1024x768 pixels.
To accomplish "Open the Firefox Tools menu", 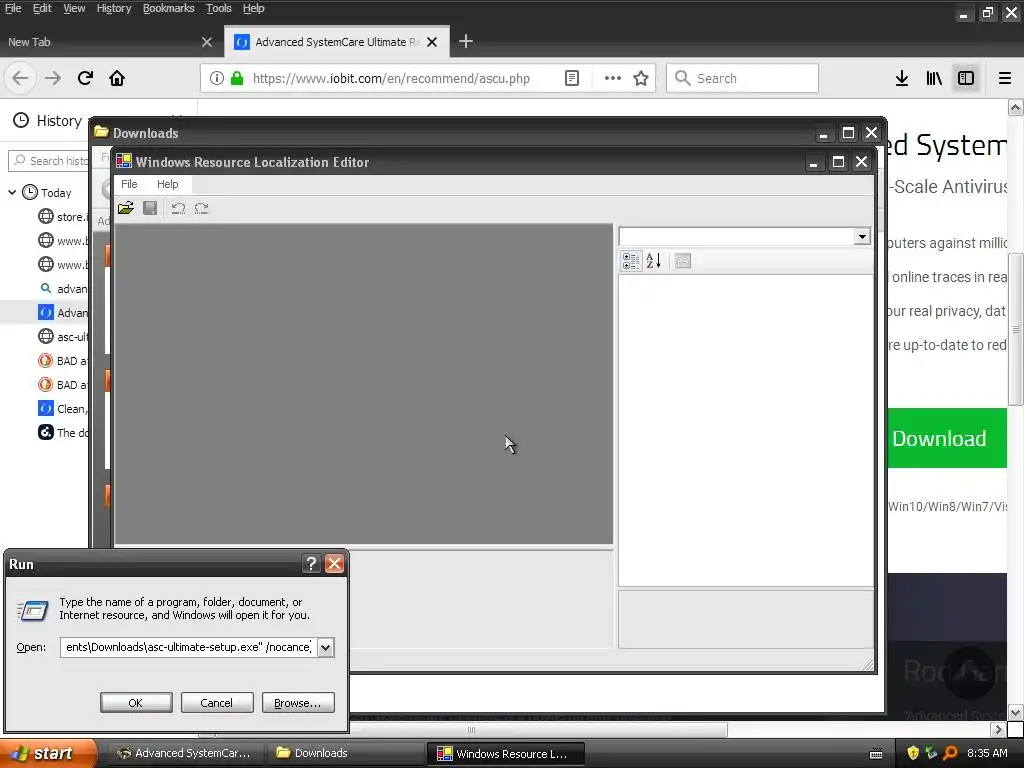I will (x=219, y=8).
